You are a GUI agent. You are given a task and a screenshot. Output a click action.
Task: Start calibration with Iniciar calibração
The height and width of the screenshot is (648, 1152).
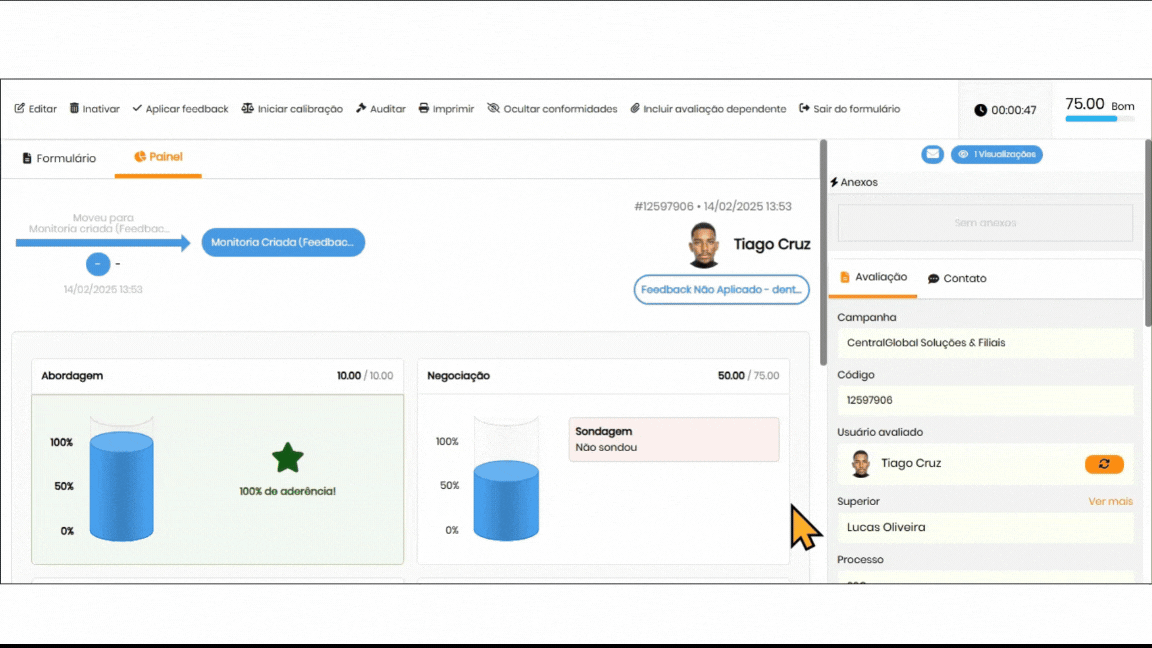pyautogui.click(x=292, y=109)
